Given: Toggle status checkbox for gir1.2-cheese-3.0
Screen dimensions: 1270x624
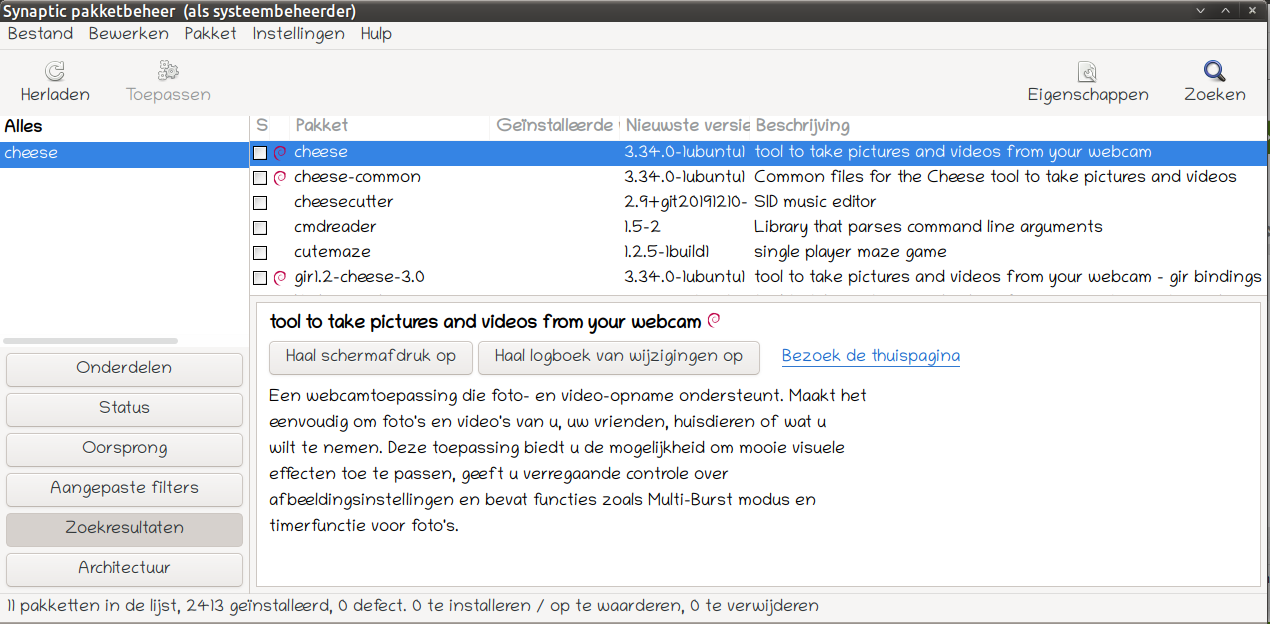Looking at the screenshot, I should pos(260,278).
